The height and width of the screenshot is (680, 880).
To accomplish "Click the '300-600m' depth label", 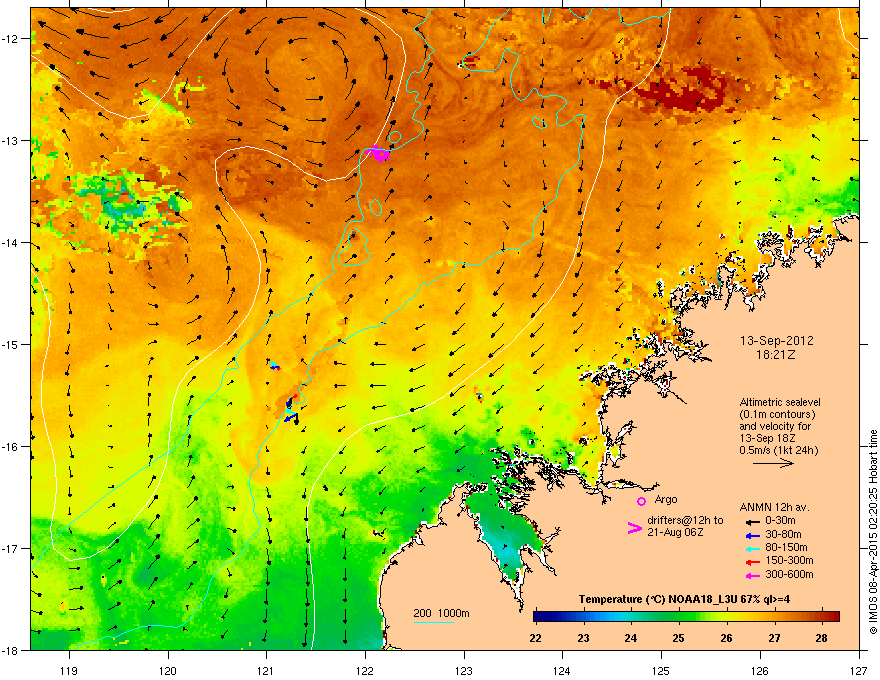I will point(789,574).
